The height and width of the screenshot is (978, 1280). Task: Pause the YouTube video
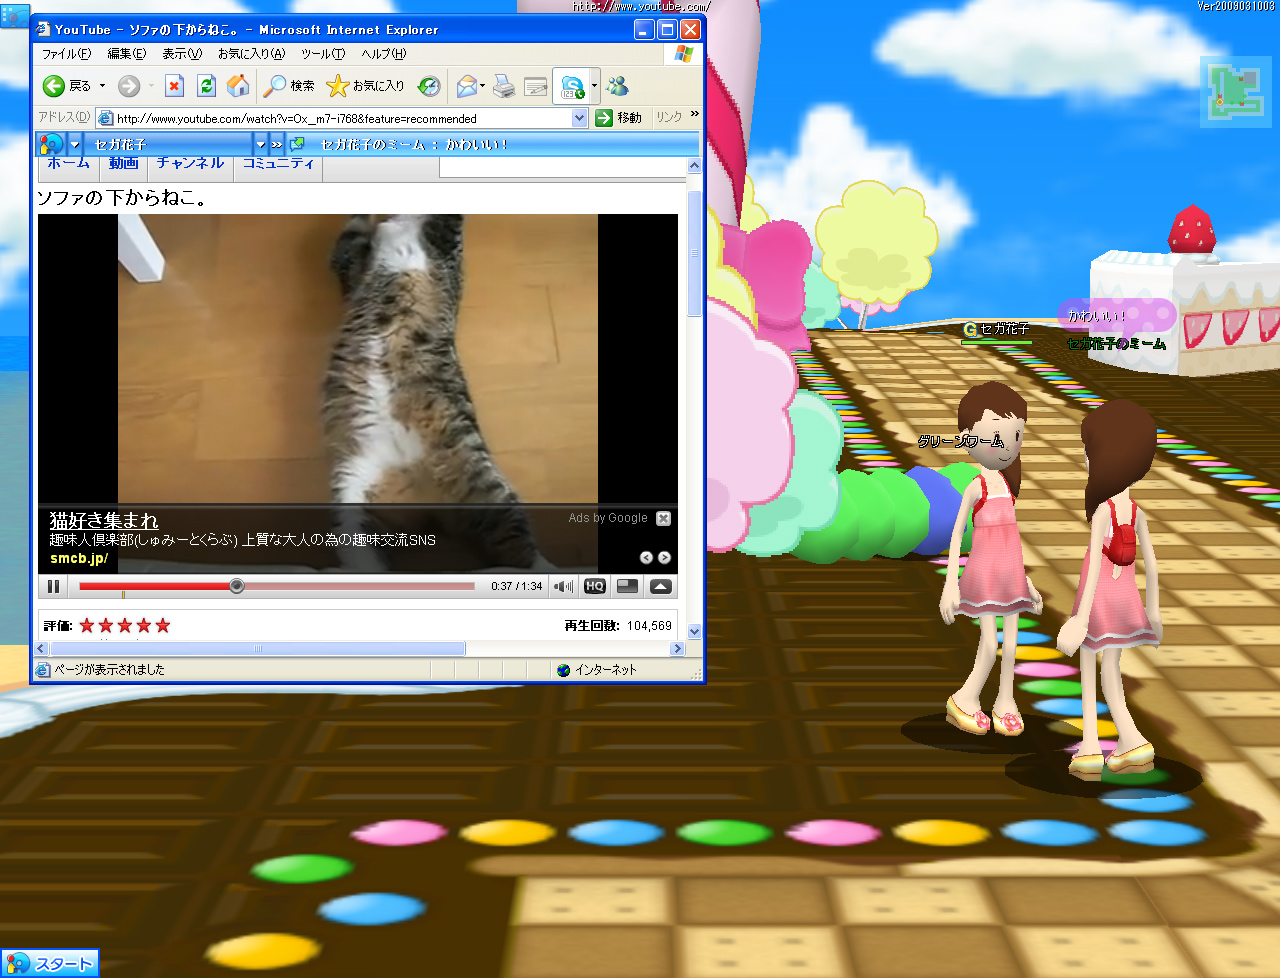(53, 586)
